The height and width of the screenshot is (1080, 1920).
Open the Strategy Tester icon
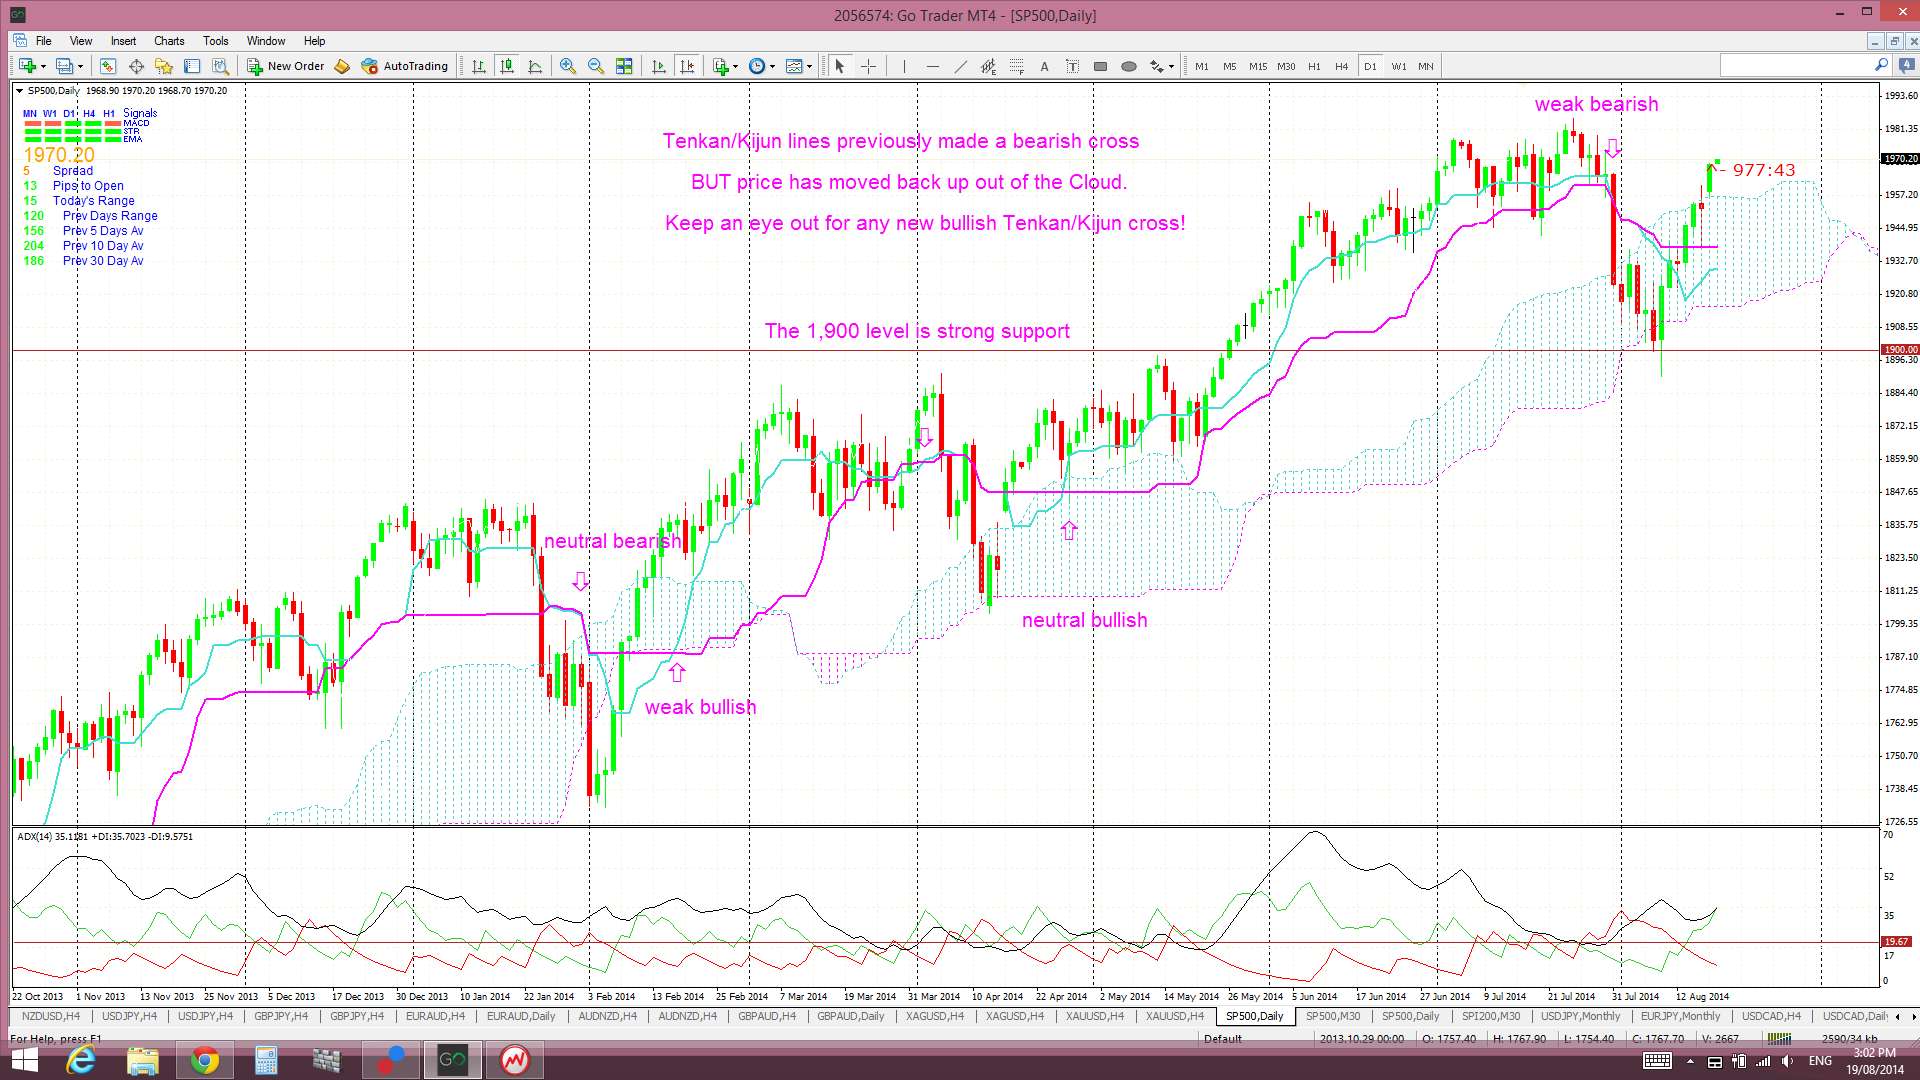tap(220, 66)
